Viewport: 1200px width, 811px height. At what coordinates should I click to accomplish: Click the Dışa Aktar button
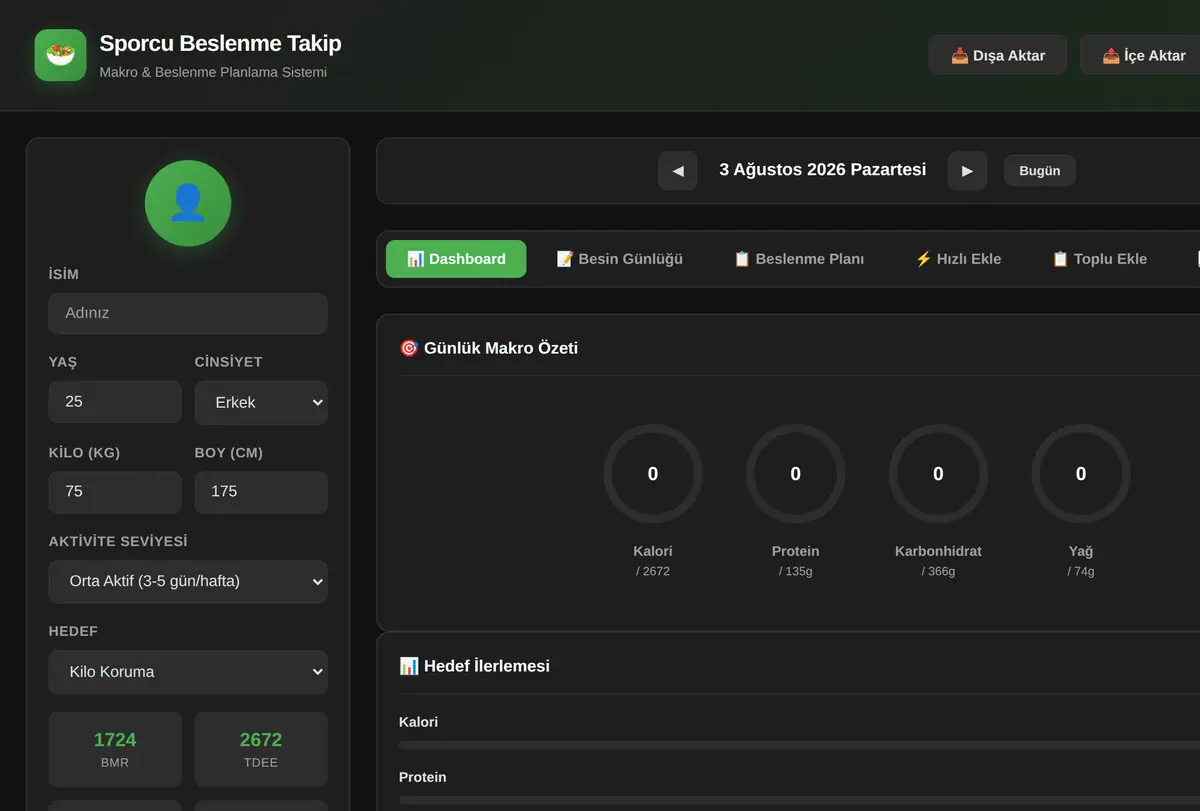tap(997, 55)
